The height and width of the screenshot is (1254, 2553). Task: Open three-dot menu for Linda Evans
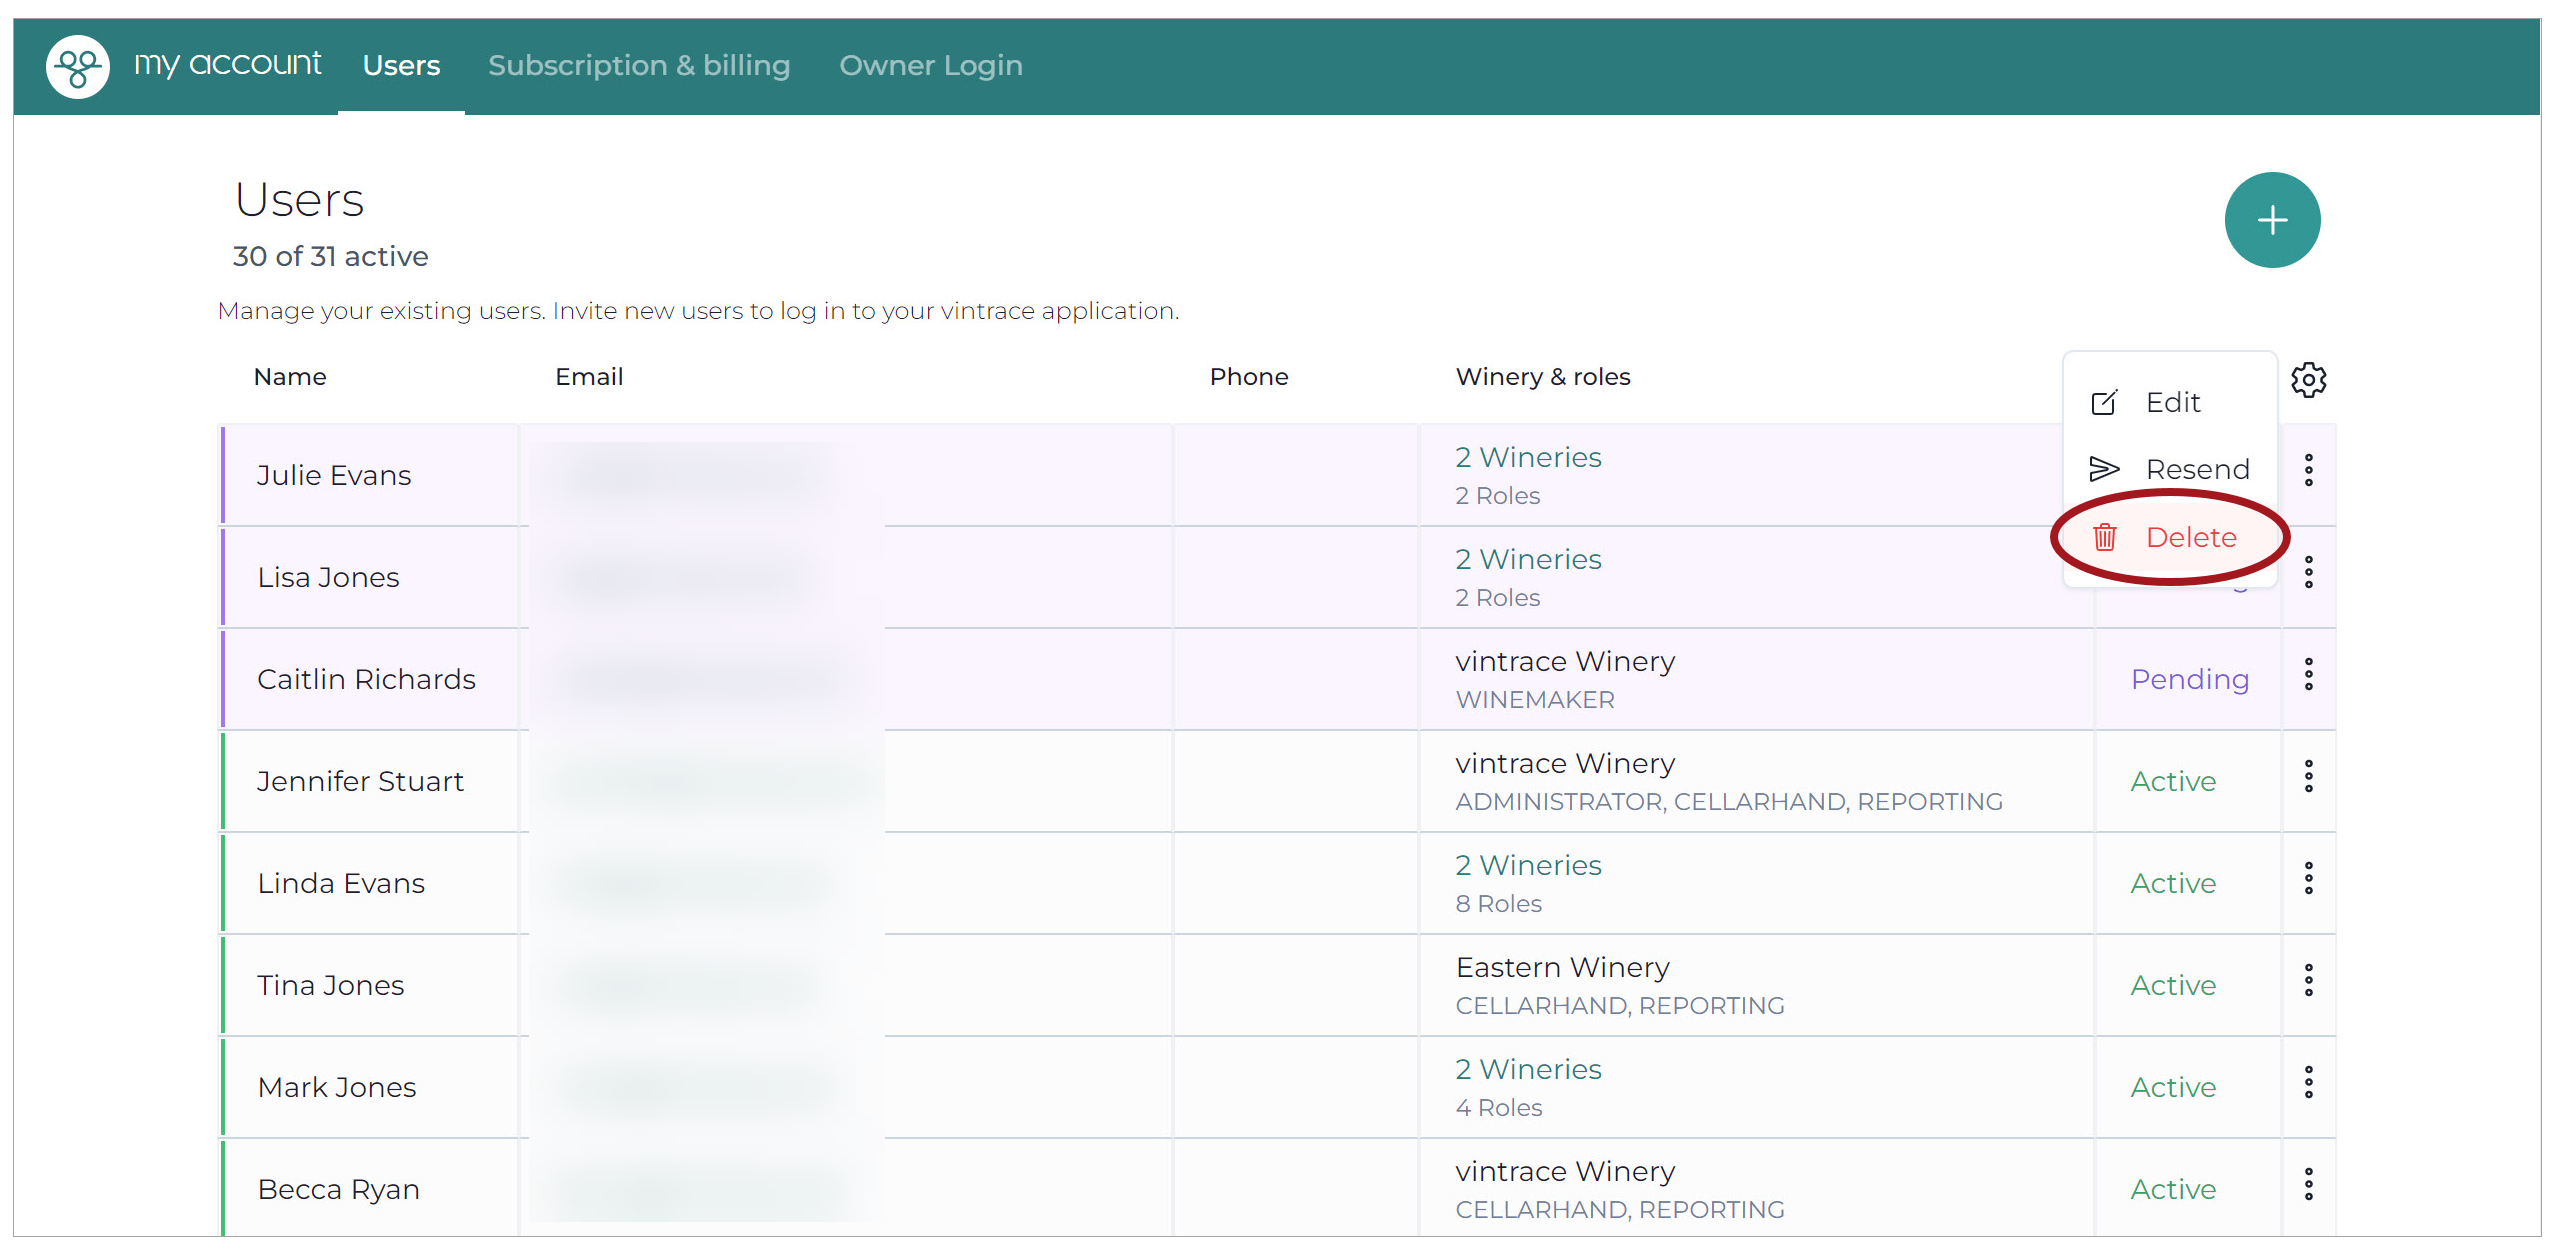pyautogui.click(x=2308, y=878)
